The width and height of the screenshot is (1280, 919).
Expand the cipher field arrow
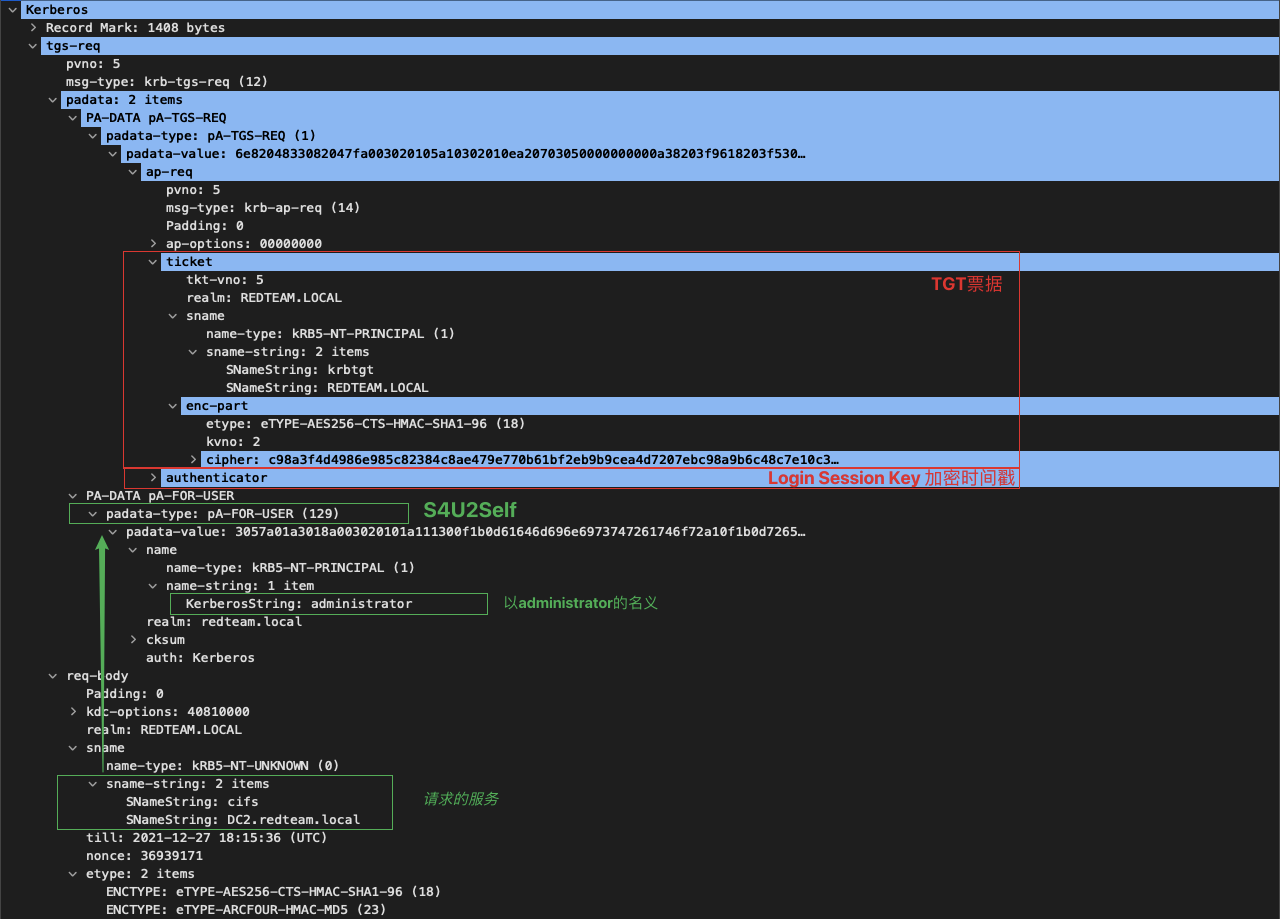click(x=193, y=460)
